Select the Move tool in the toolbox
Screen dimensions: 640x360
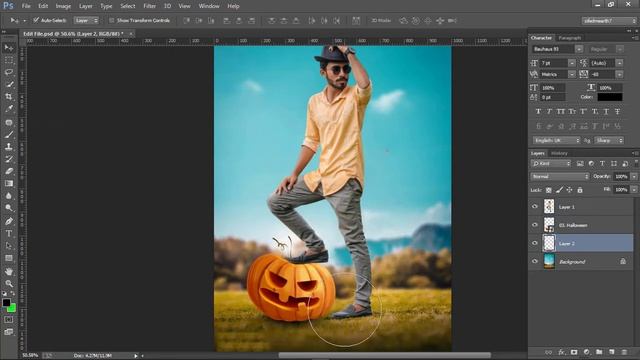[9, 48]
